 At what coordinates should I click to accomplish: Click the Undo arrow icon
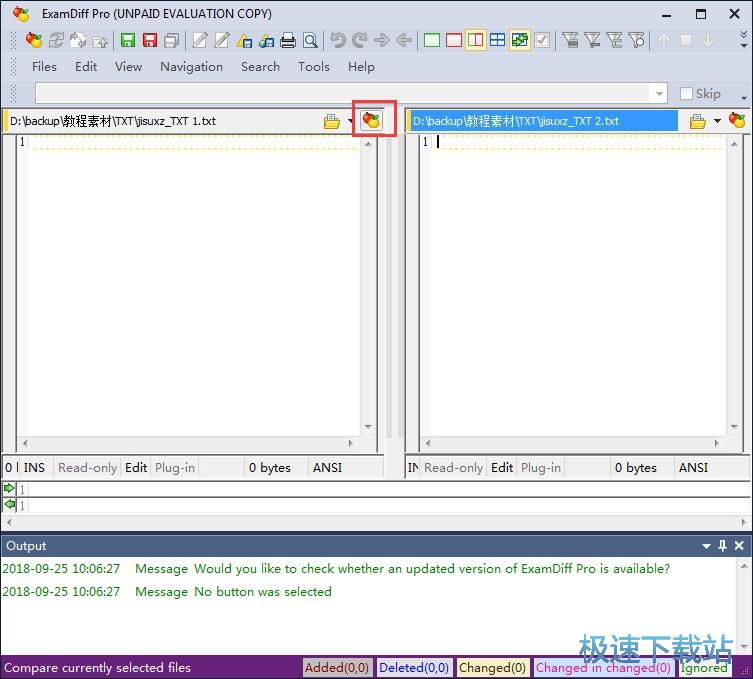pos(338,41)
